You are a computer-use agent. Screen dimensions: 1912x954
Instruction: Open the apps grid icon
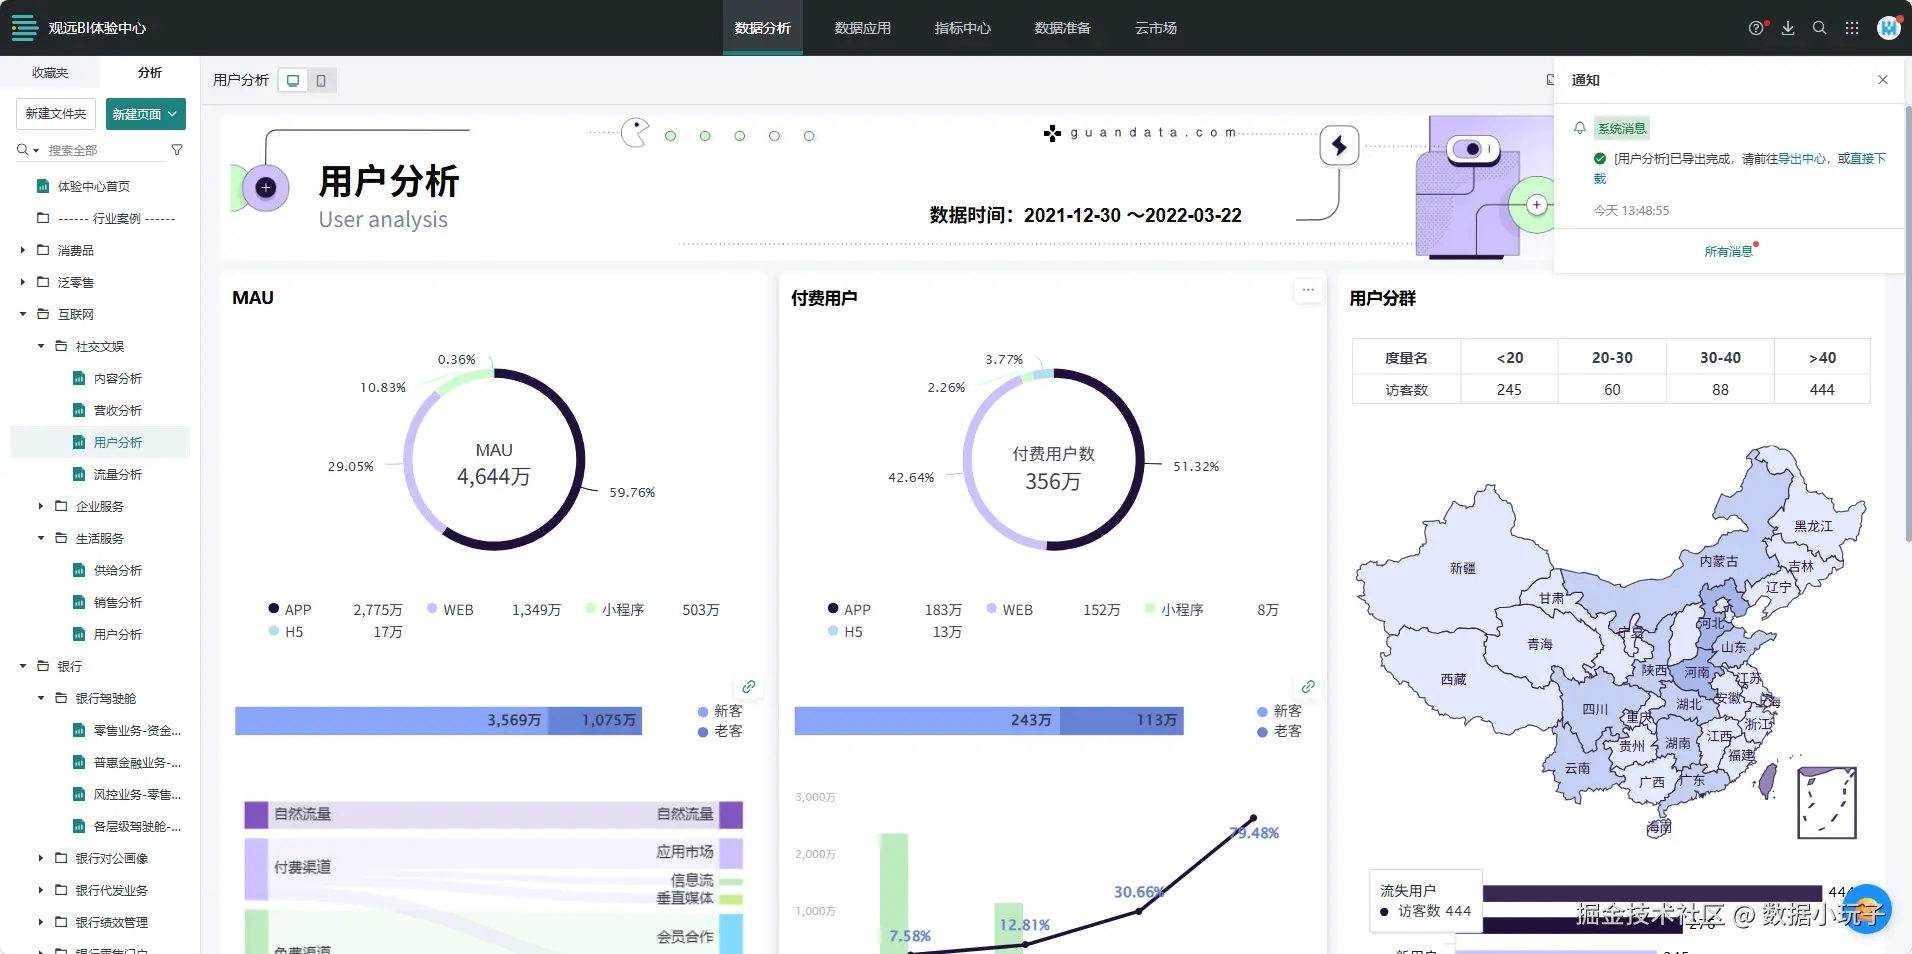(1852, 28)
